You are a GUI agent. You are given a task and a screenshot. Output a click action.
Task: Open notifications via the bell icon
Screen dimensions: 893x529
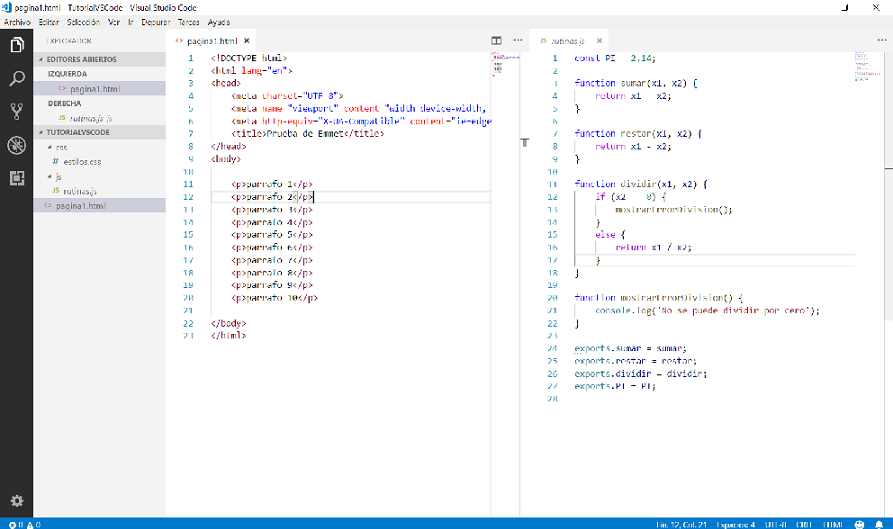[879, 524]
